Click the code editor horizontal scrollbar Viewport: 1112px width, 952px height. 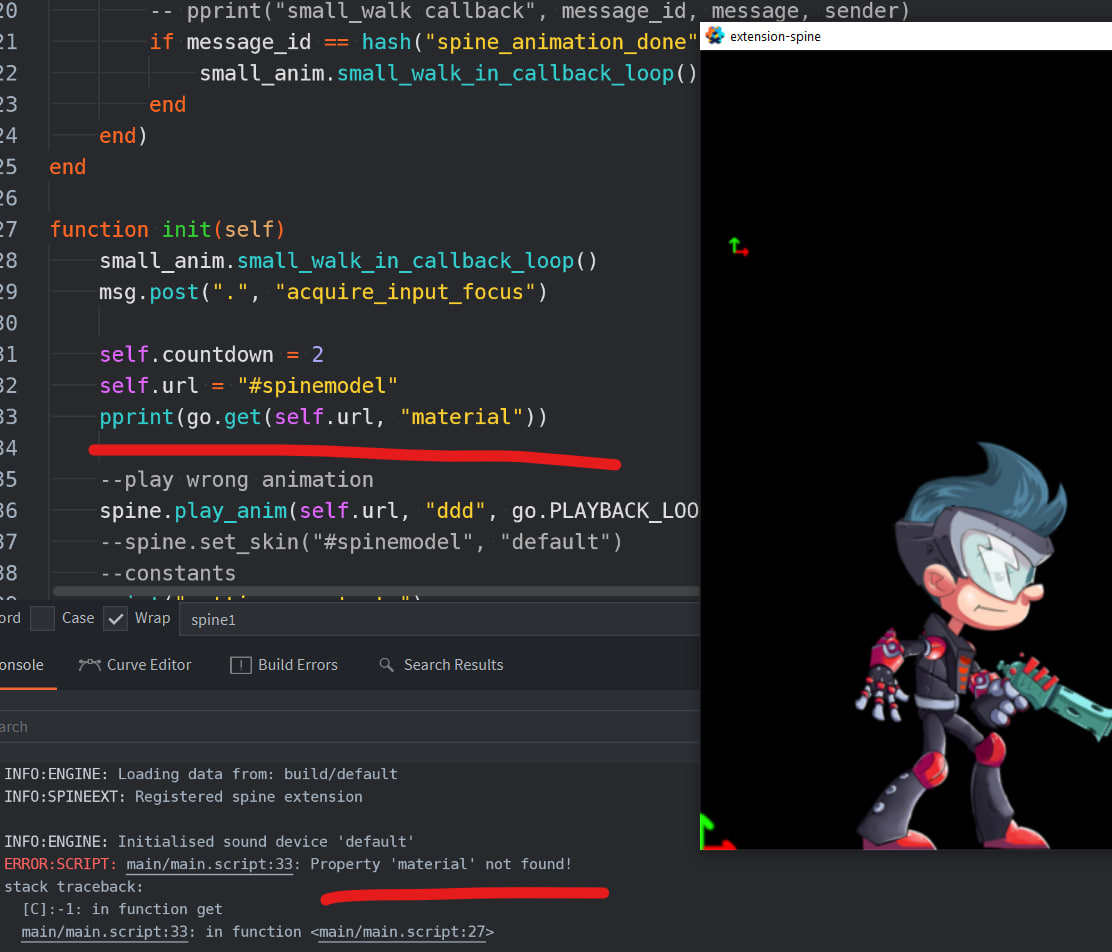click(x=376, y=591)
